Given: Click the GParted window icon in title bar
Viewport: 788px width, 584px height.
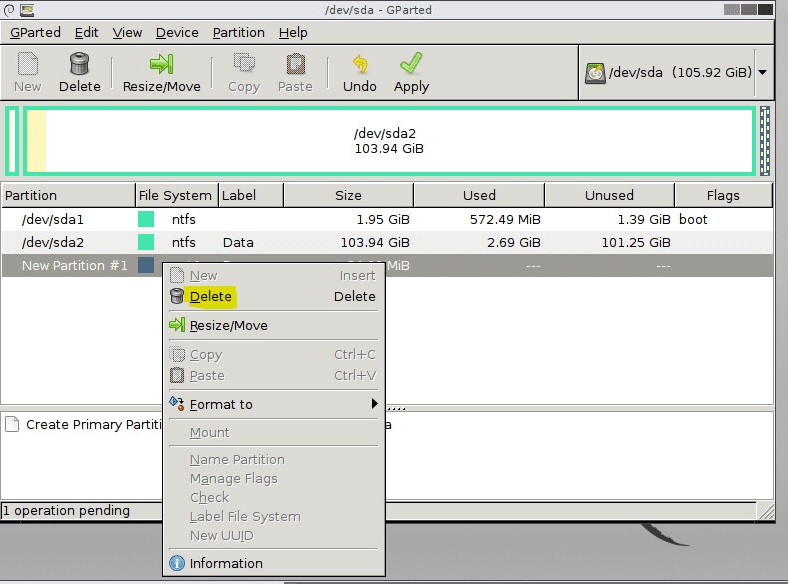Looking at the screenshot, I should (27, 10).
